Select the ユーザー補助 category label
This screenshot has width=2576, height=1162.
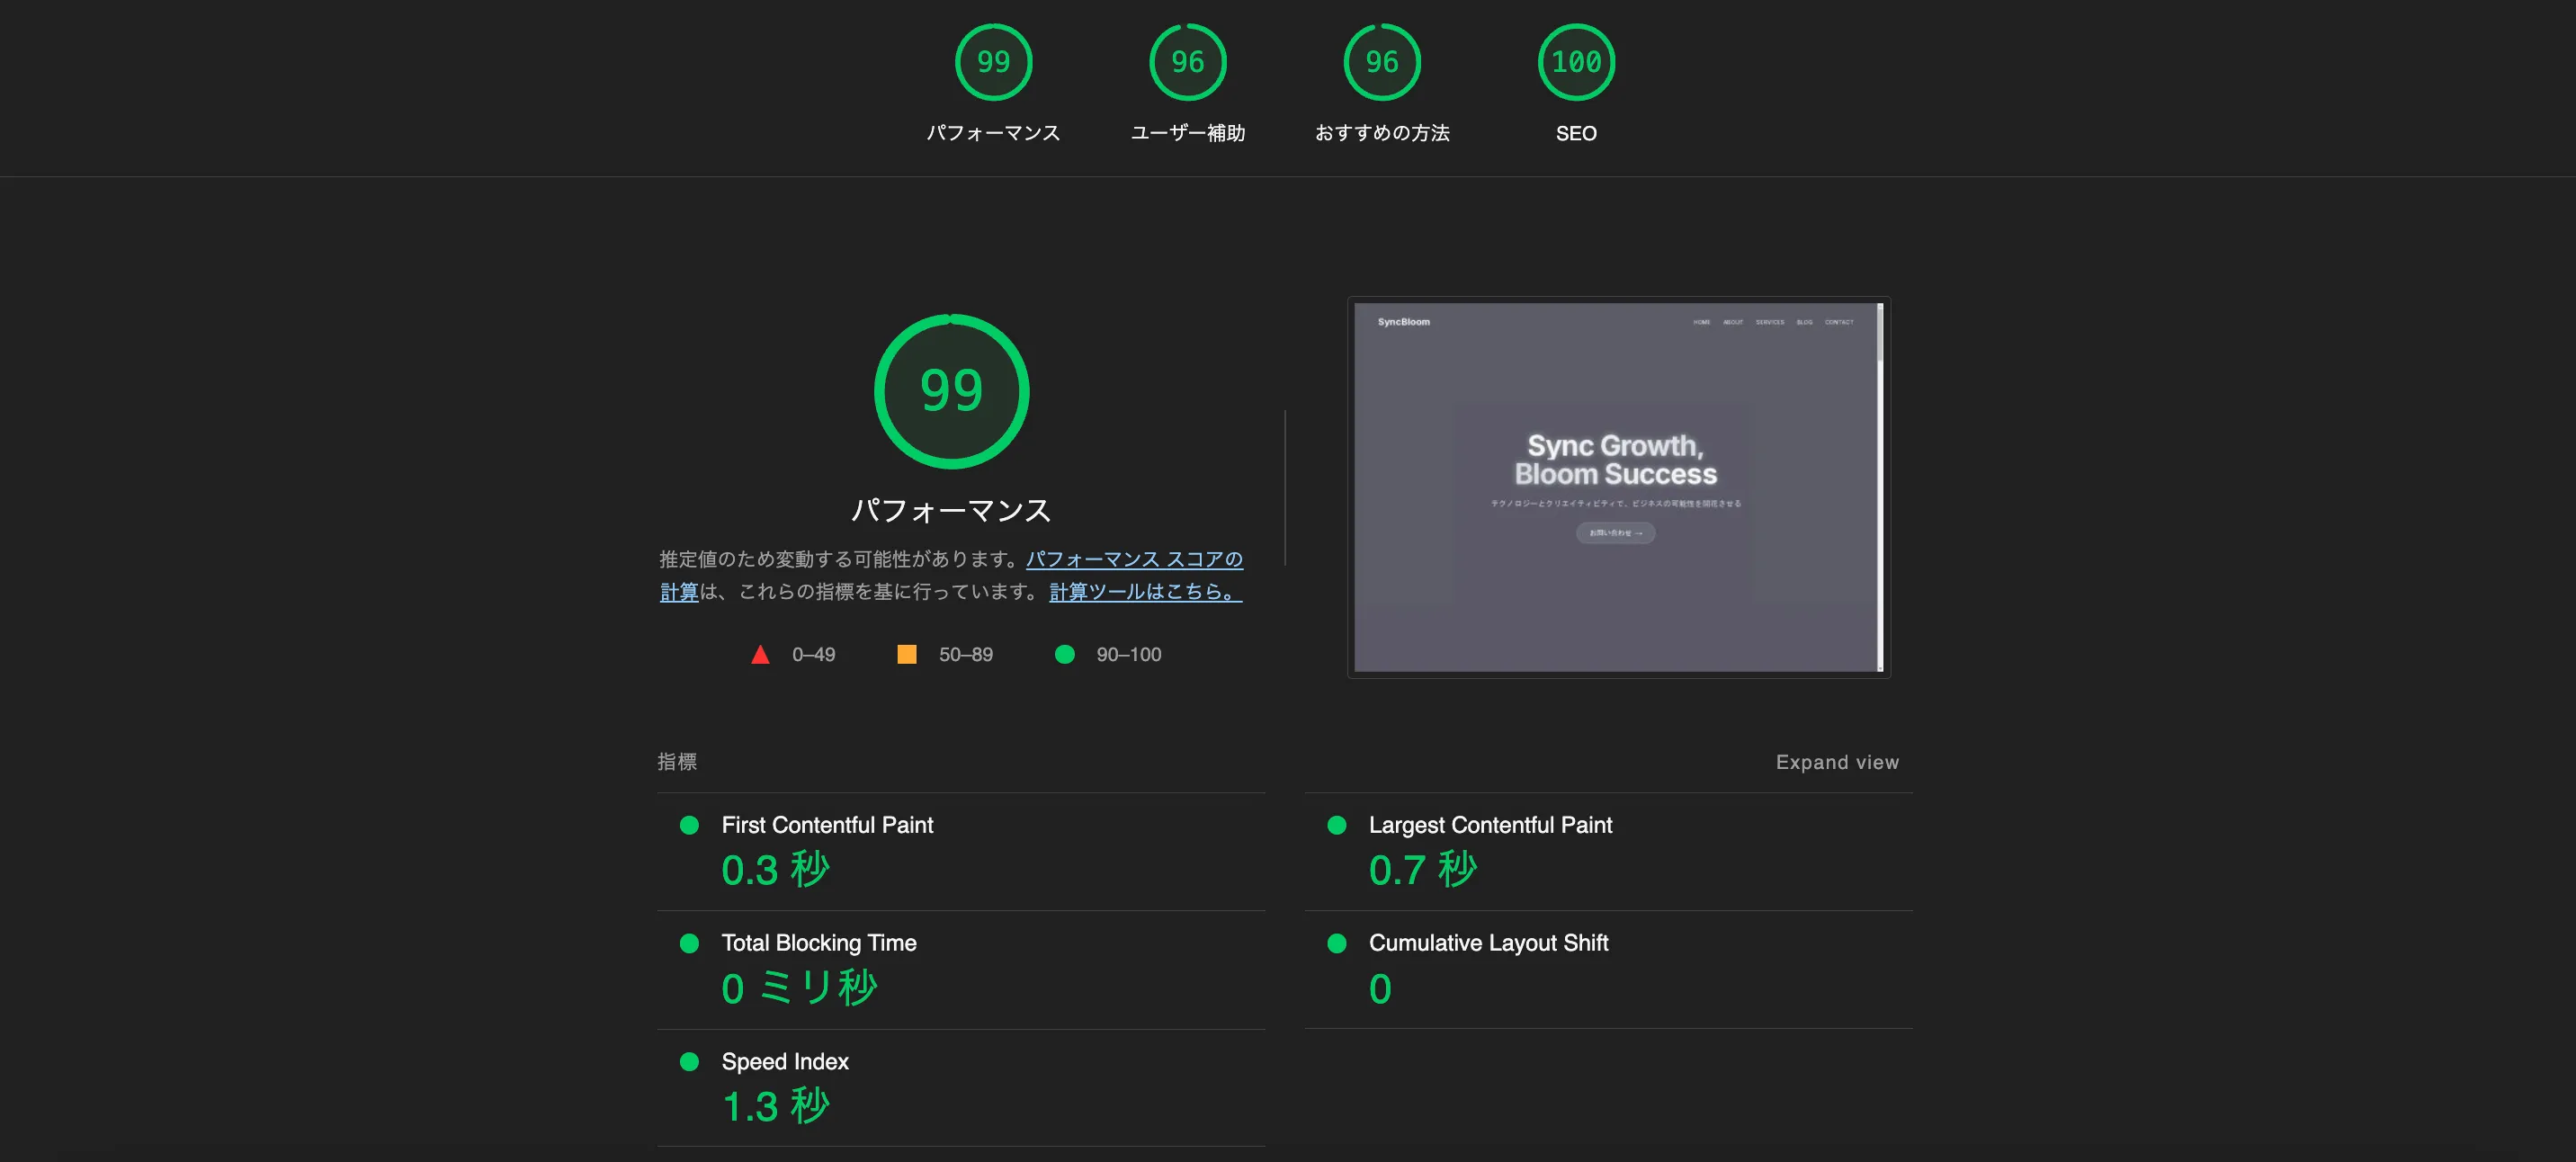[x=1187, y=133]
